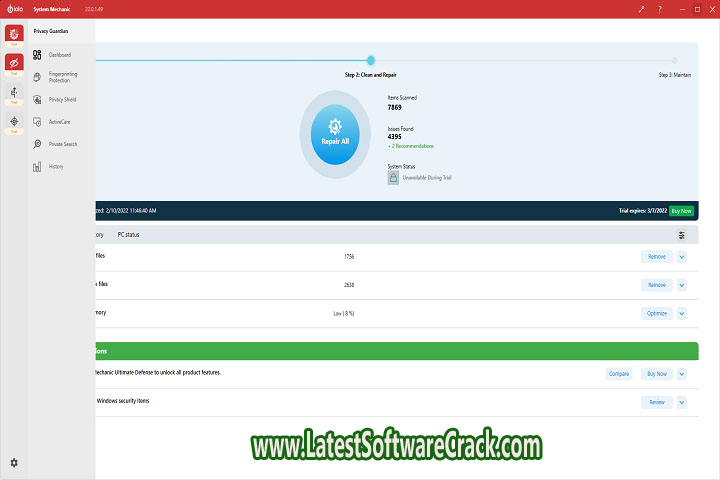Open Privacy Shield menu item

62,100
